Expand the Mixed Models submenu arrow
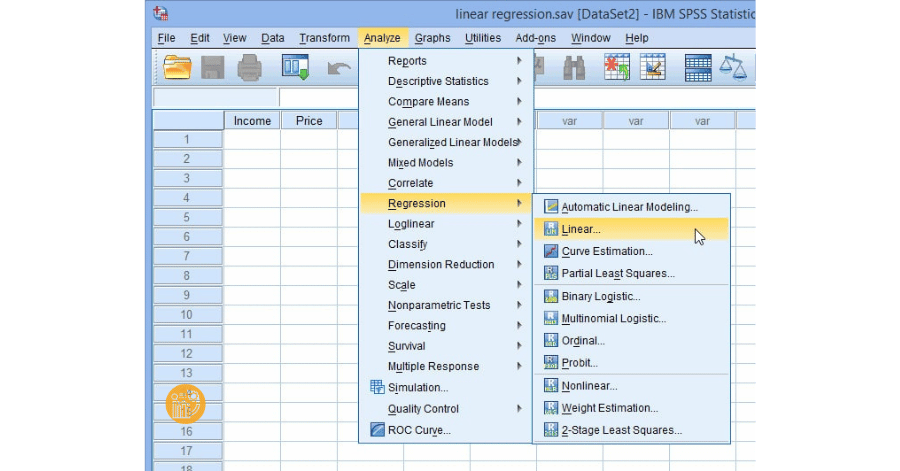Image resolution: width=900 pixels, height=471 pixels. coord(519,162)
